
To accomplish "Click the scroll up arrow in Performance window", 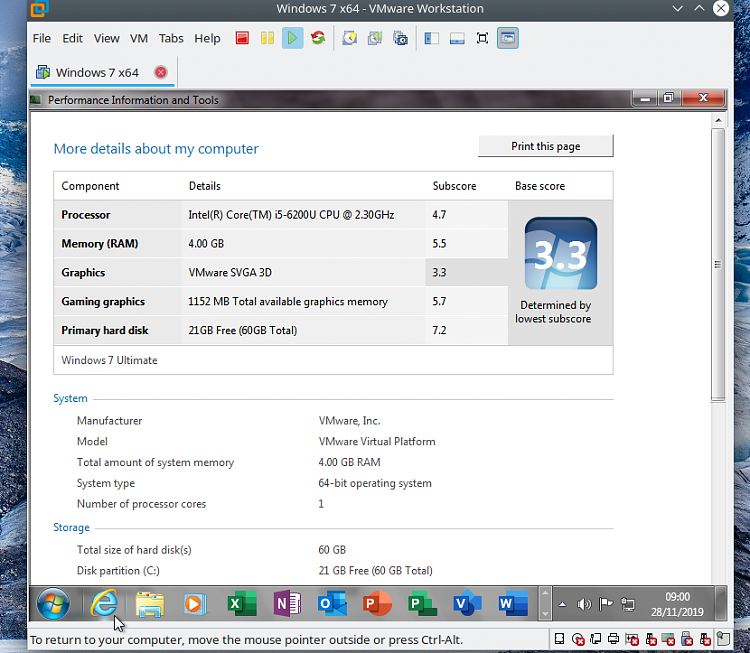I will coord(718,120).
